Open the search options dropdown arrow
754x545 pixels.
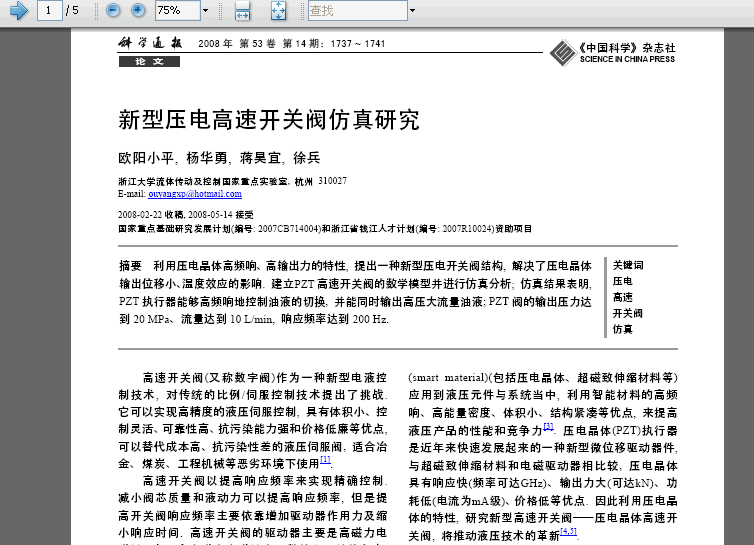(x=412, y=11)
